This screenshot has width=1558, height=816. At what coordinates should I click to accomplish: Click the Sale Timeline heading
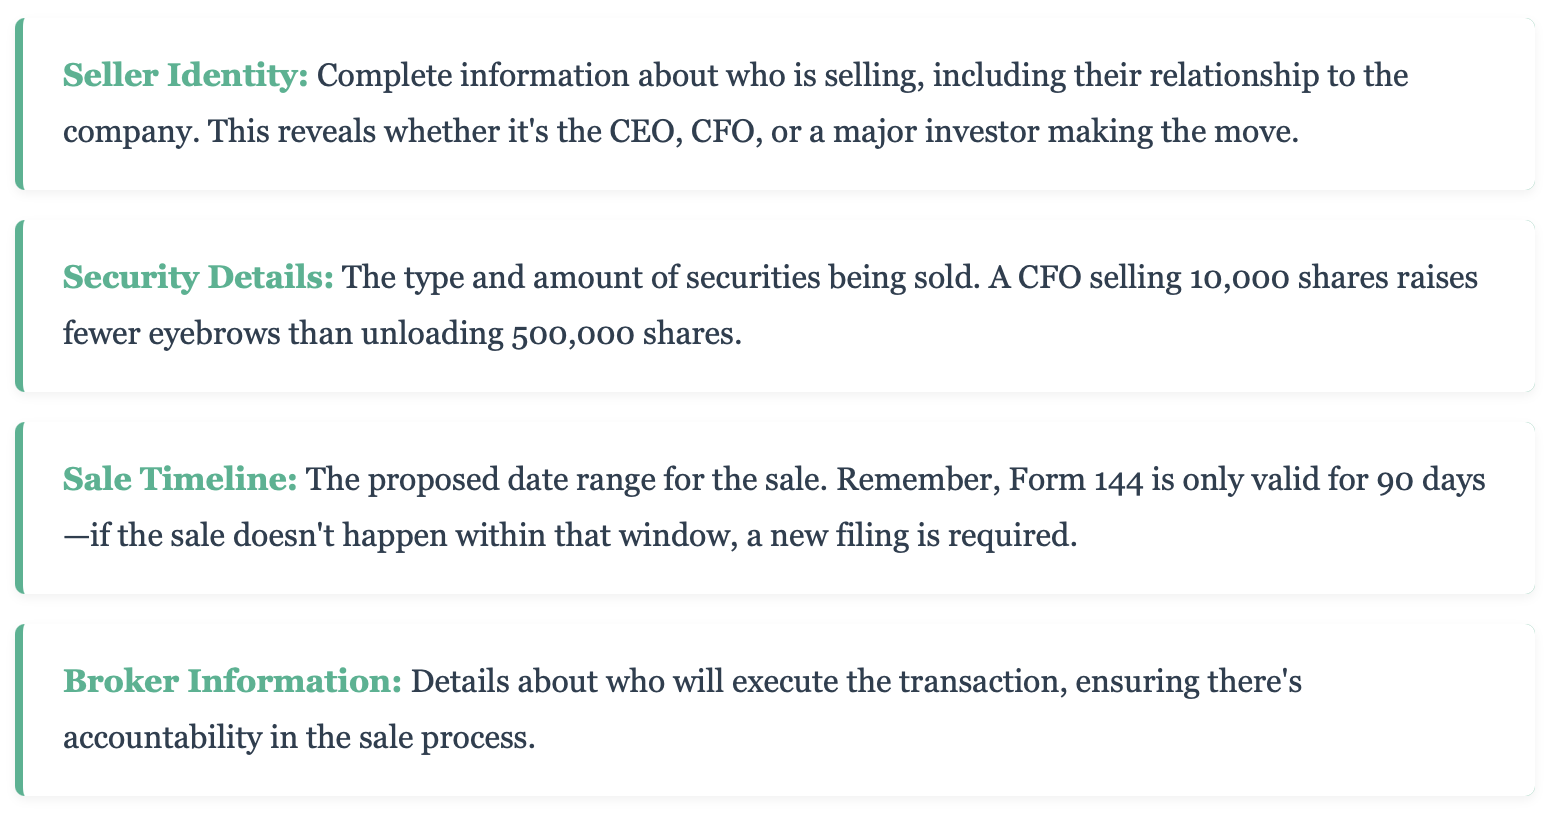tap(180, 480)
